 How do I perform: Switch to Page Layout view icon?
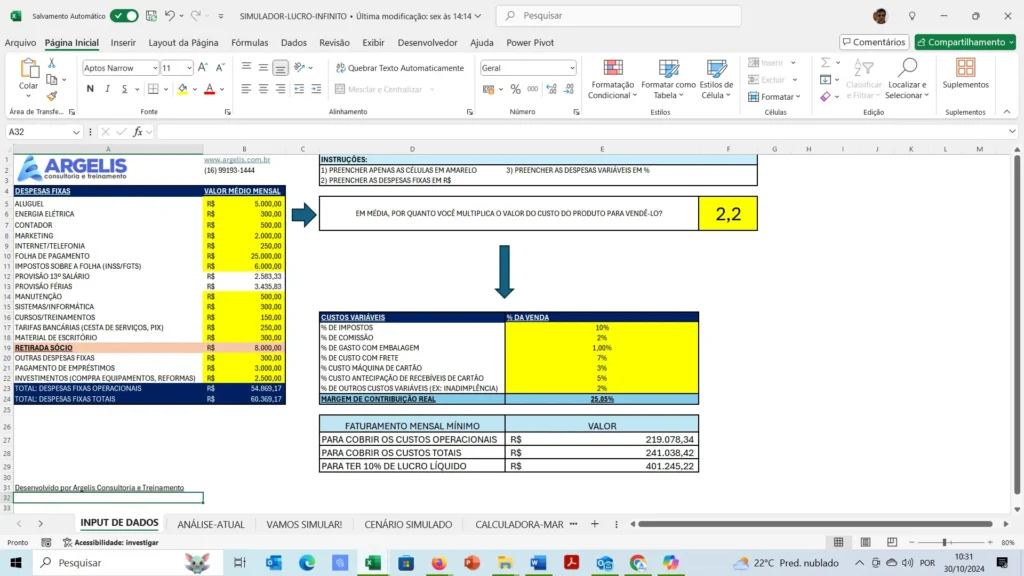click(865, 542)
